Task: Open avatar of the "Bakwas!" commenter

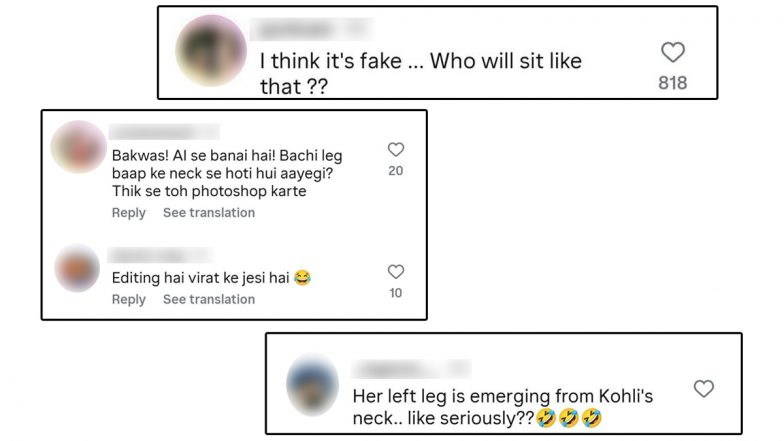Action: tap(78, 147)
